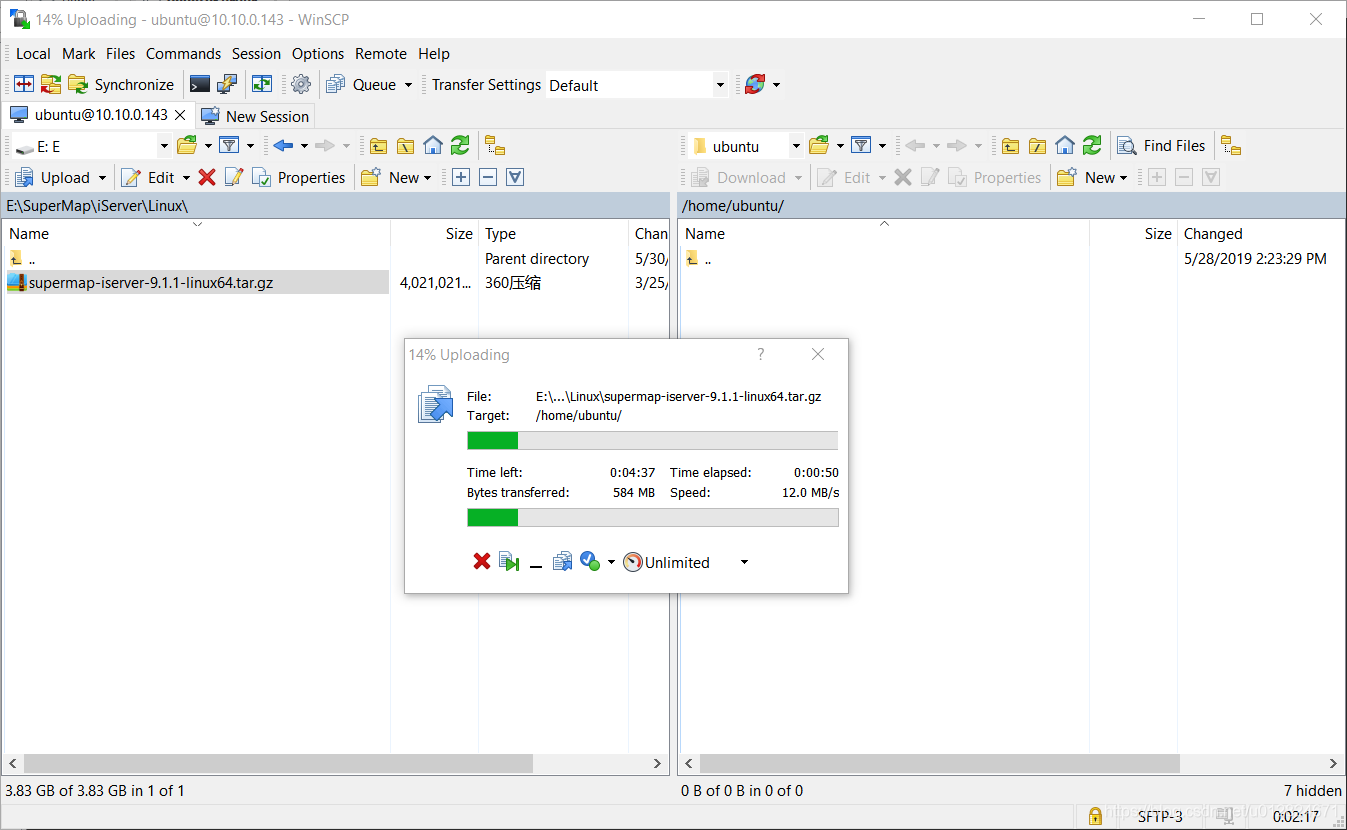Refresh the local panel
The height and width of the screenshot is (830, 1347).
(460, 146)
